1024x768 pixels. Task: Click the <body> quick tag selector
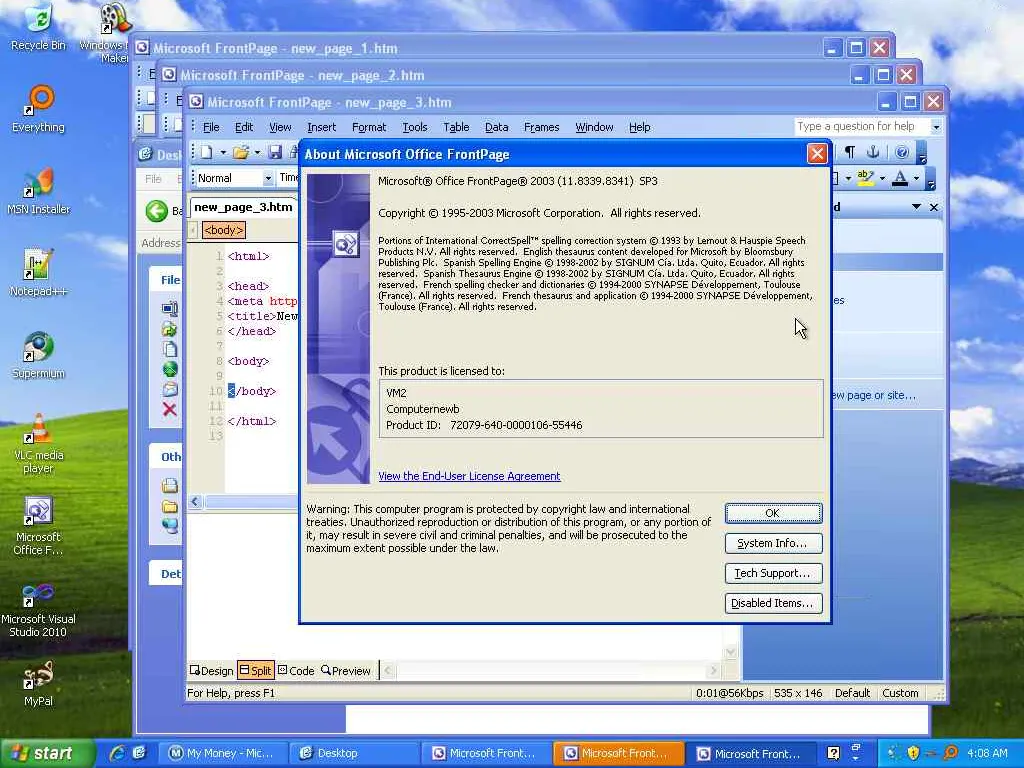coord(223,230)
